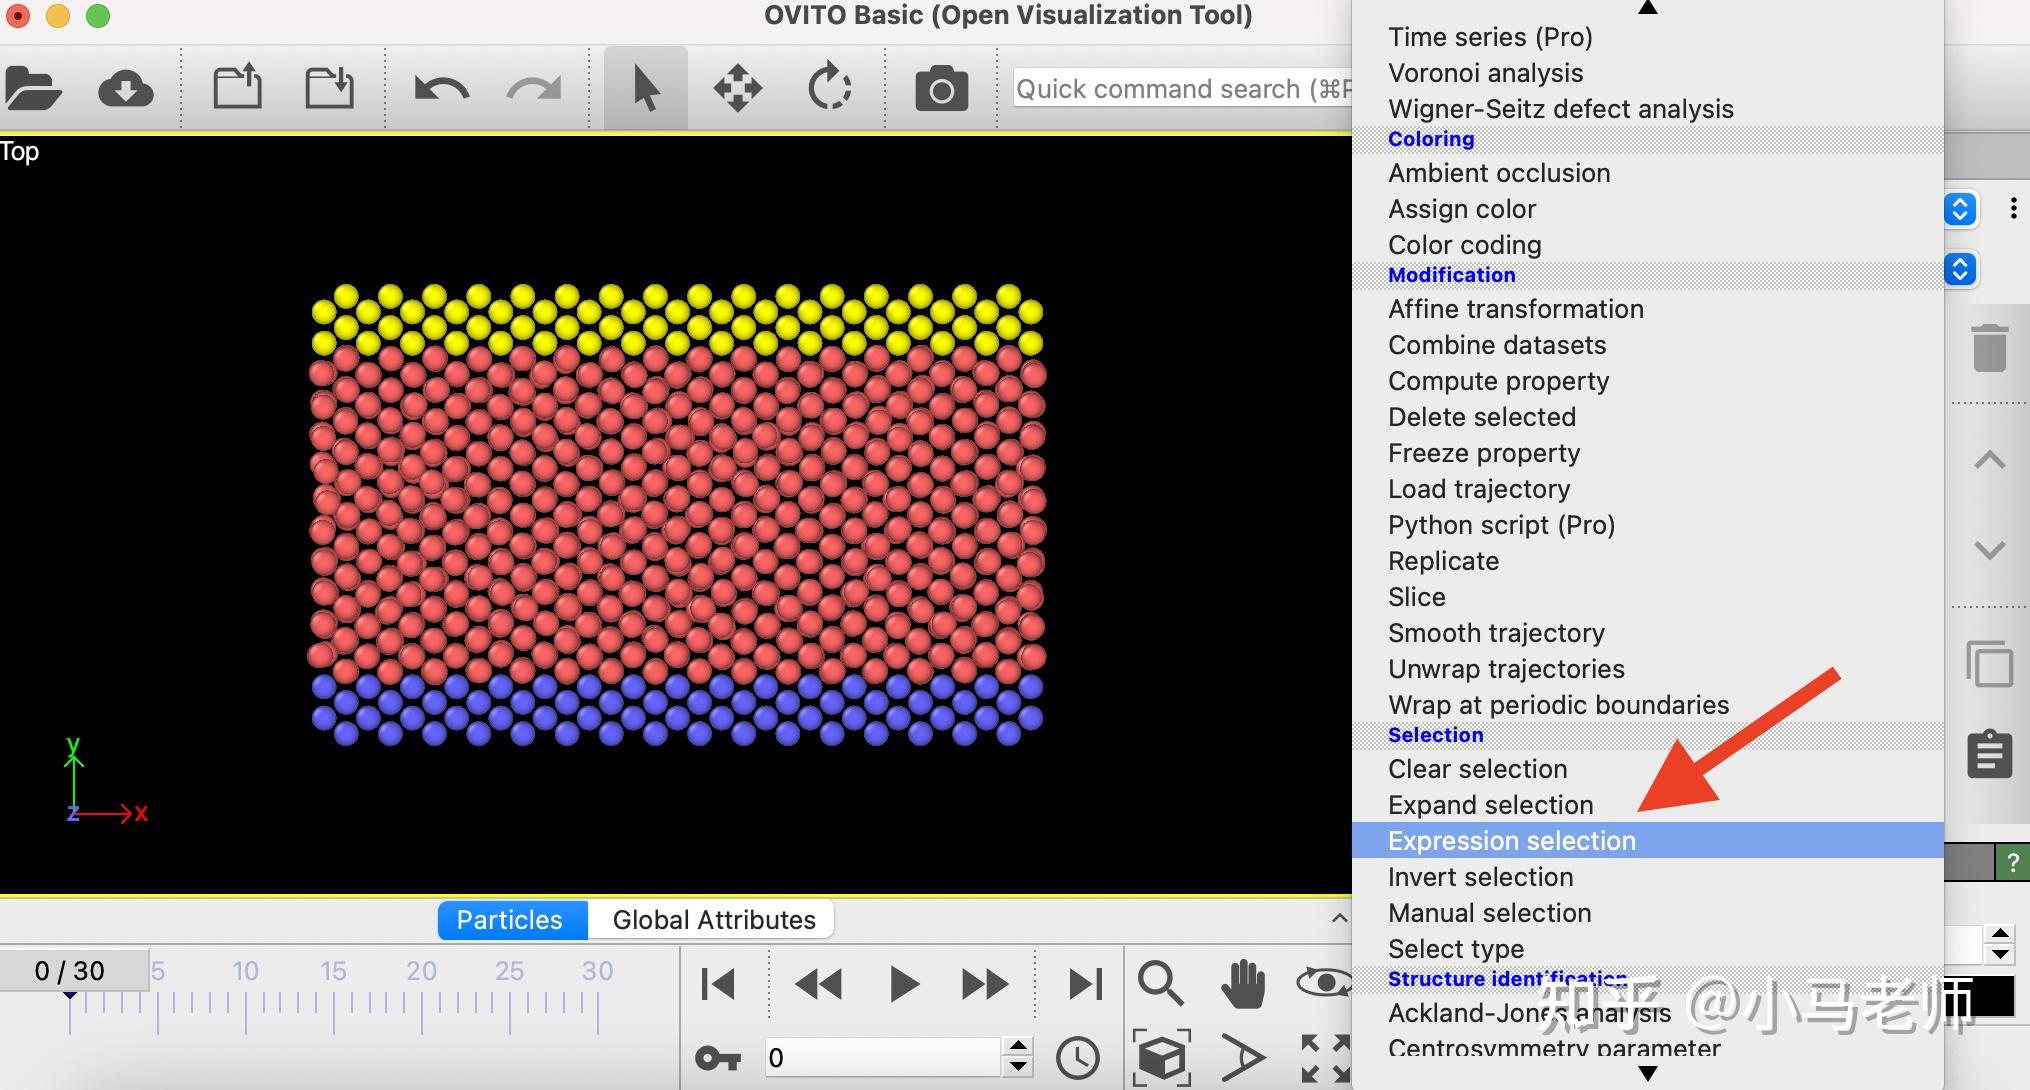Collapse the data inspector panel chevron

(x=1339, y=918)
